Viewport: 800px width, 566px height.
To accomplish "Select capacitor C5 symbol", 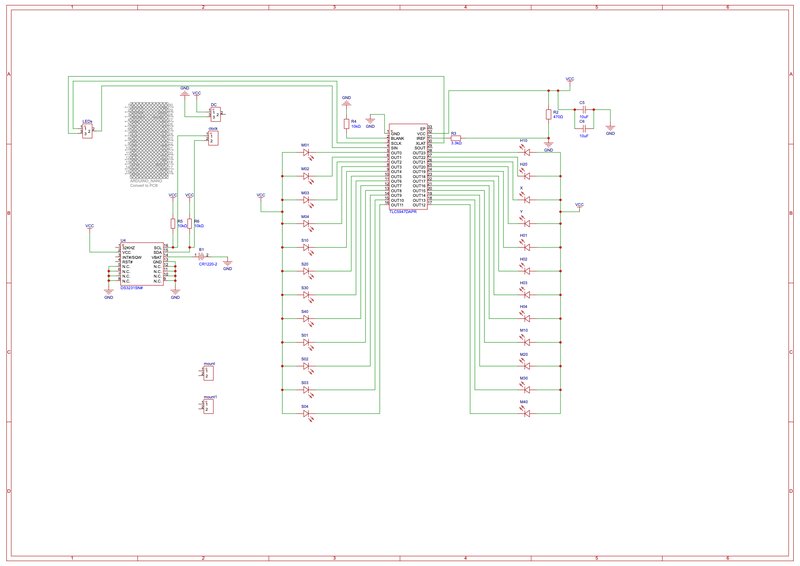I will pyautogui.click(x=585, y=109).
